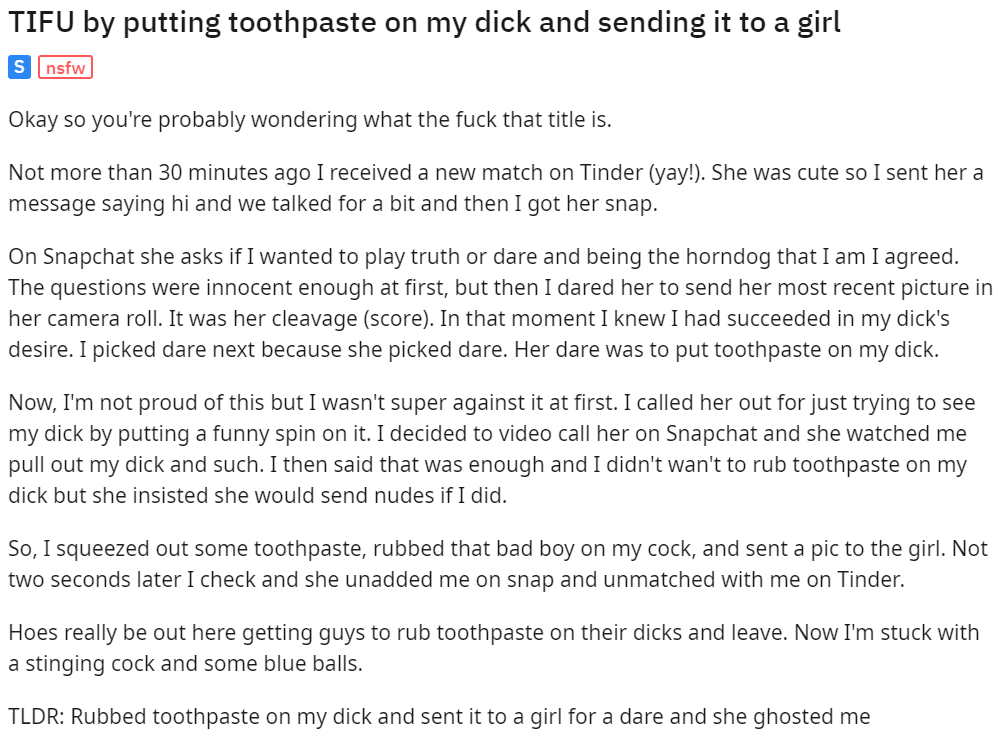The width and height of the screenshot is (998, 738).
Task: Click the paragraph starting 'Now, I'm not proud'
Action: [491, 449]
